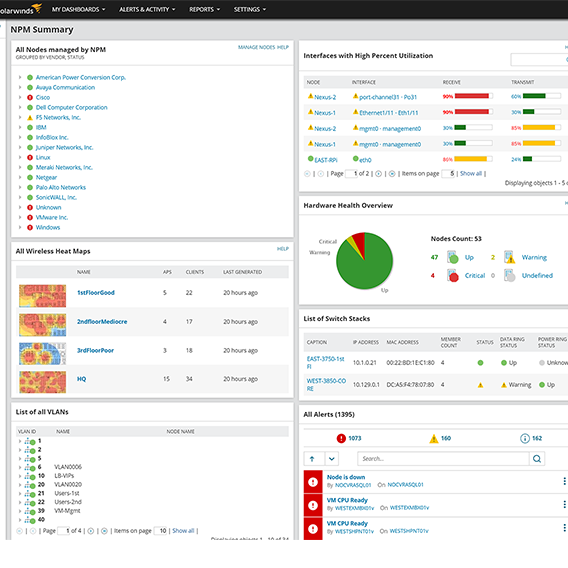
Task: Expand VLAN ID 21 row
Action: pos(20,493)
